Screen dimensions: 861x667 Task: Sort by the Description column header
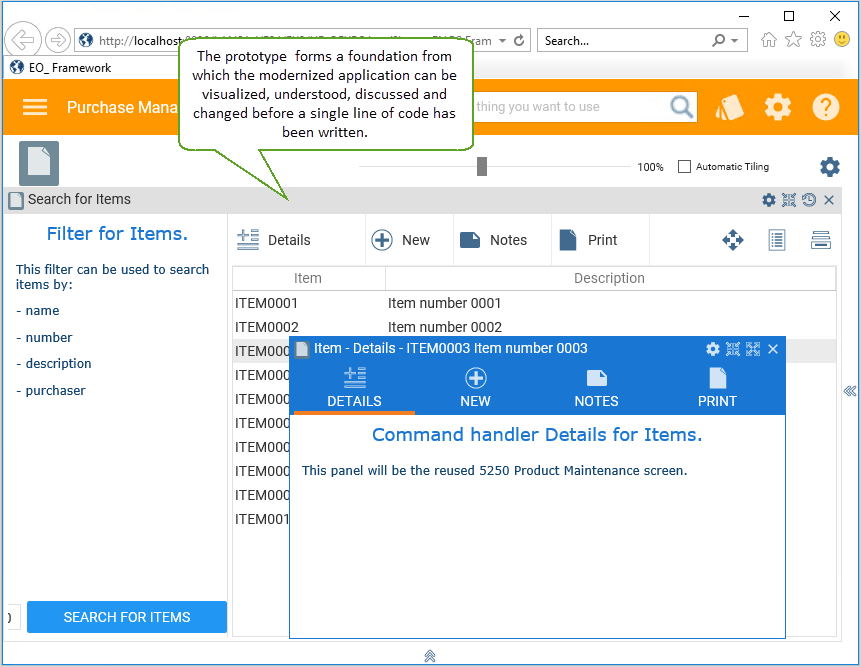tap(610, 278)
